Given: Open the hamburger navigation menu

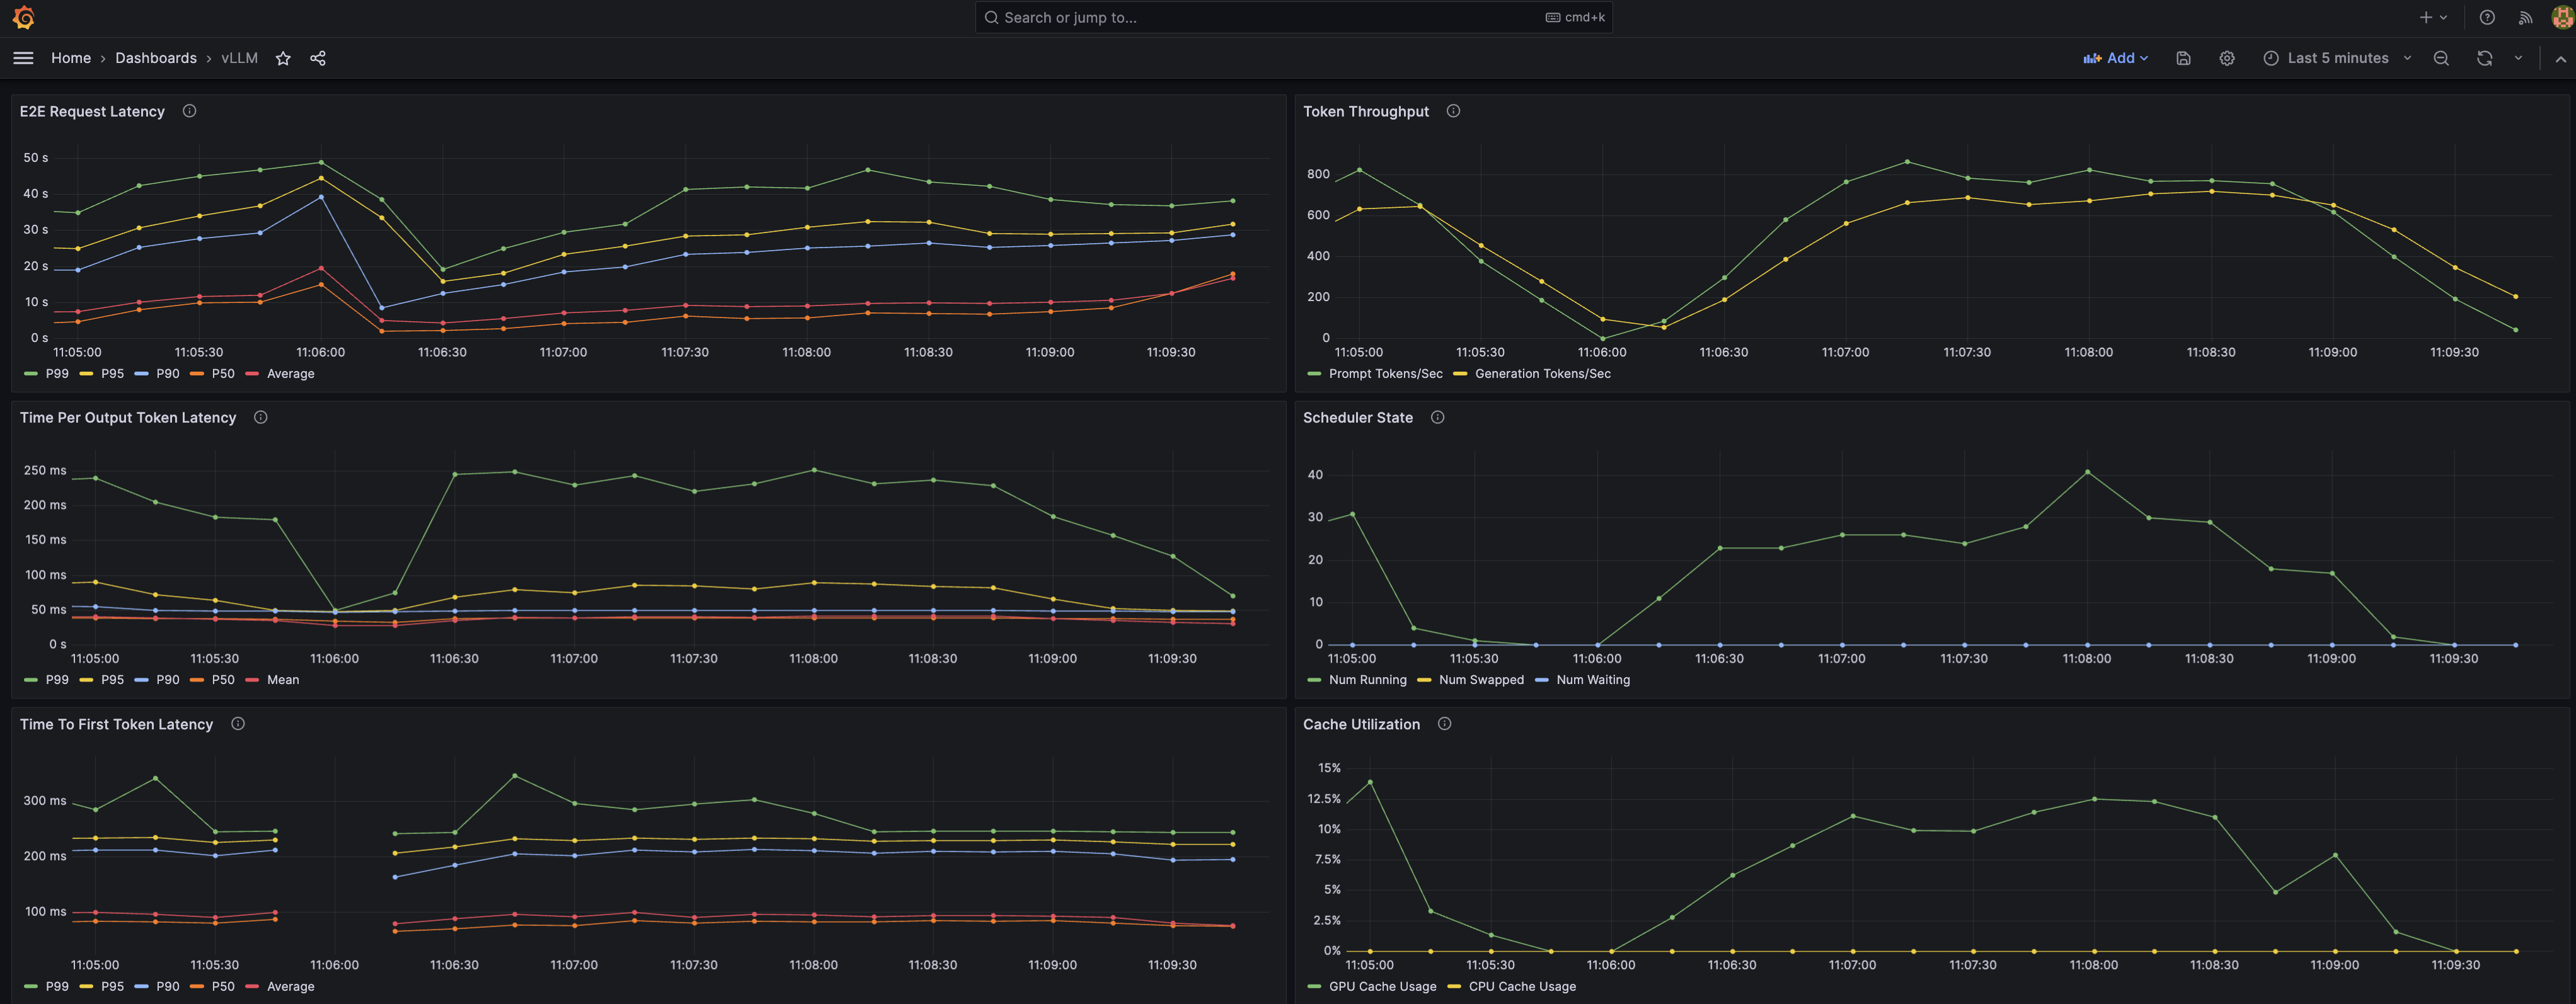Looking at the screenshot, I should click(x=23, y=58).
